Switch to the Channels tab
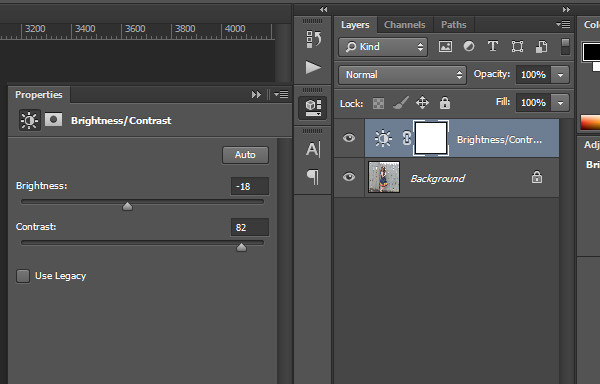The height and width of the screenshot is (384, 600). pyautogui.click(x=404, y=25)
